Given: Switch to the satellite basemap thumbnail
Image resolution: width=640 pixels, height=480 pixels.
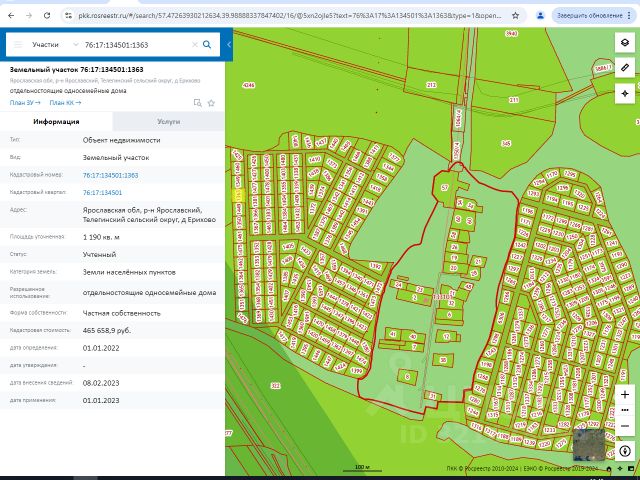Looking at the screenshot, I should tap(587, 446).
